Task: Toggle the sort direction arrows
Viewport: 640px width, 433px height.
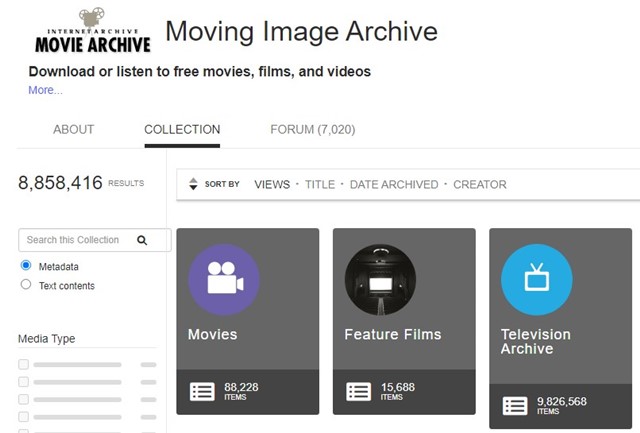Action: point(193,185)
